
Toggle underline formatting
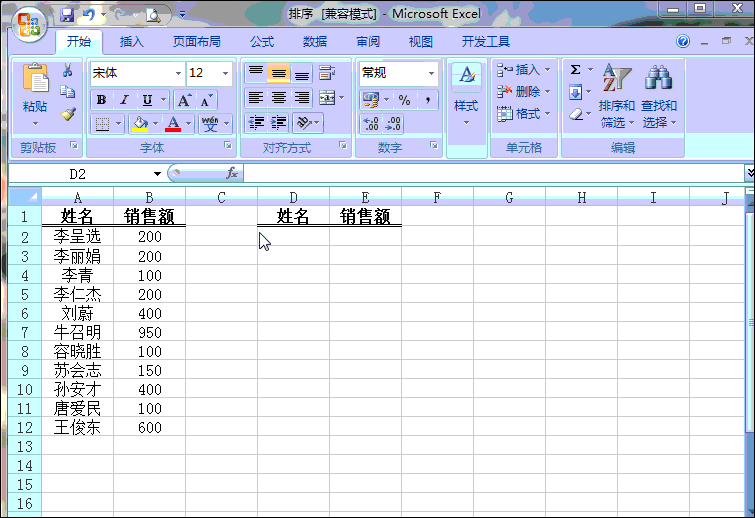click(x=147, y=100)
